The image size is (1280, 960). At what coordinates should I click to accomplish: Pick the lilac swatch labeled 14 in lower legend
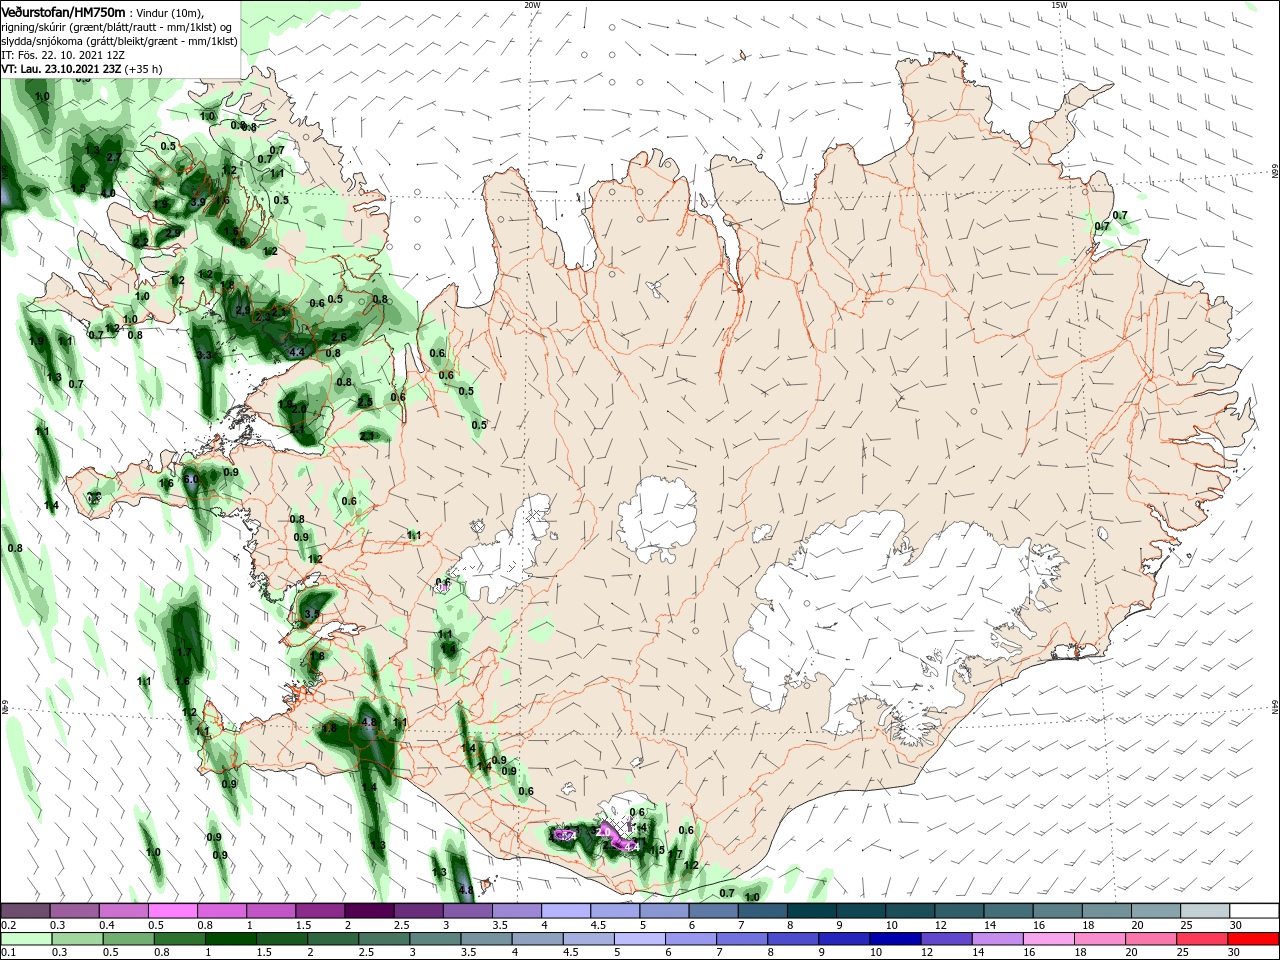[997, 939]
